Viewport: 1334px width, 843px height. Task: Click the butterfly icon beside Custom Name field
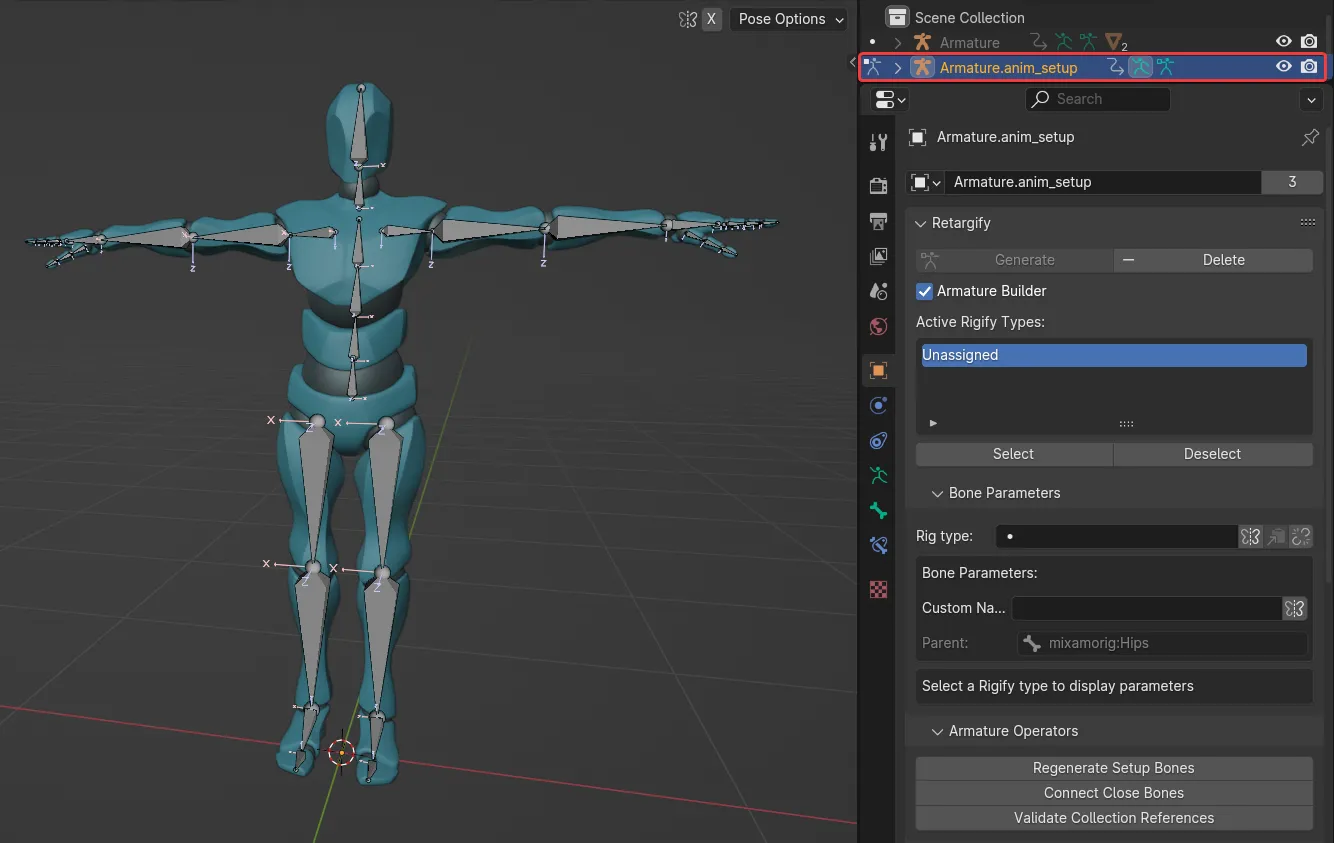point(1294,608)
